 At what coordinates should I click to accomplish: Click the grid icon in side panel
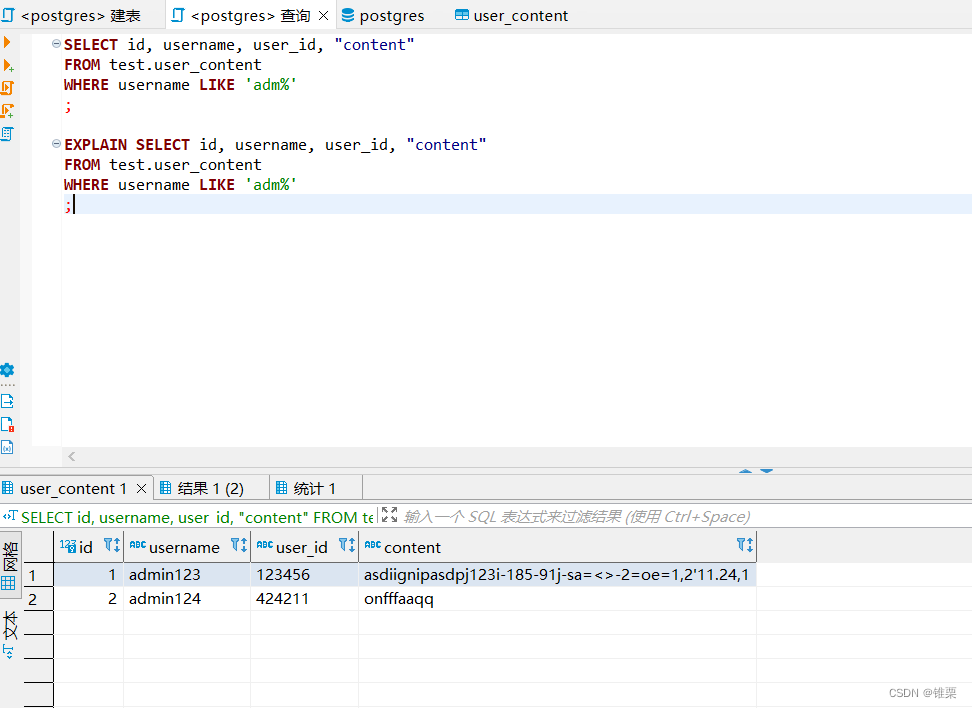[x=8, y=583]
